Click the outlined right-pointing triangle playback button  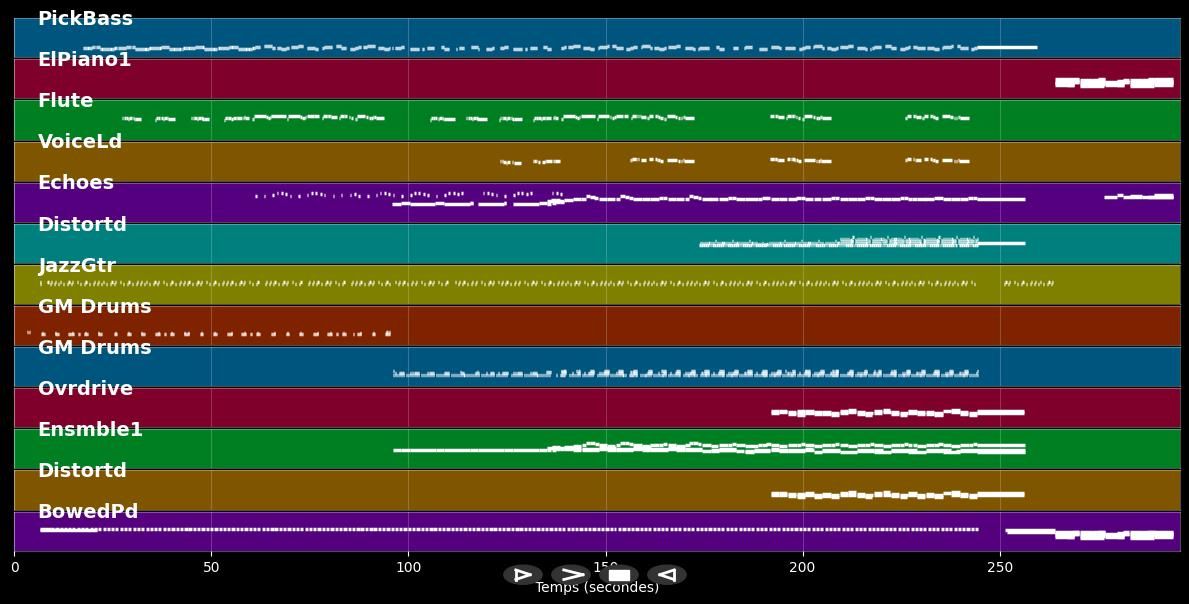(522, 575)
